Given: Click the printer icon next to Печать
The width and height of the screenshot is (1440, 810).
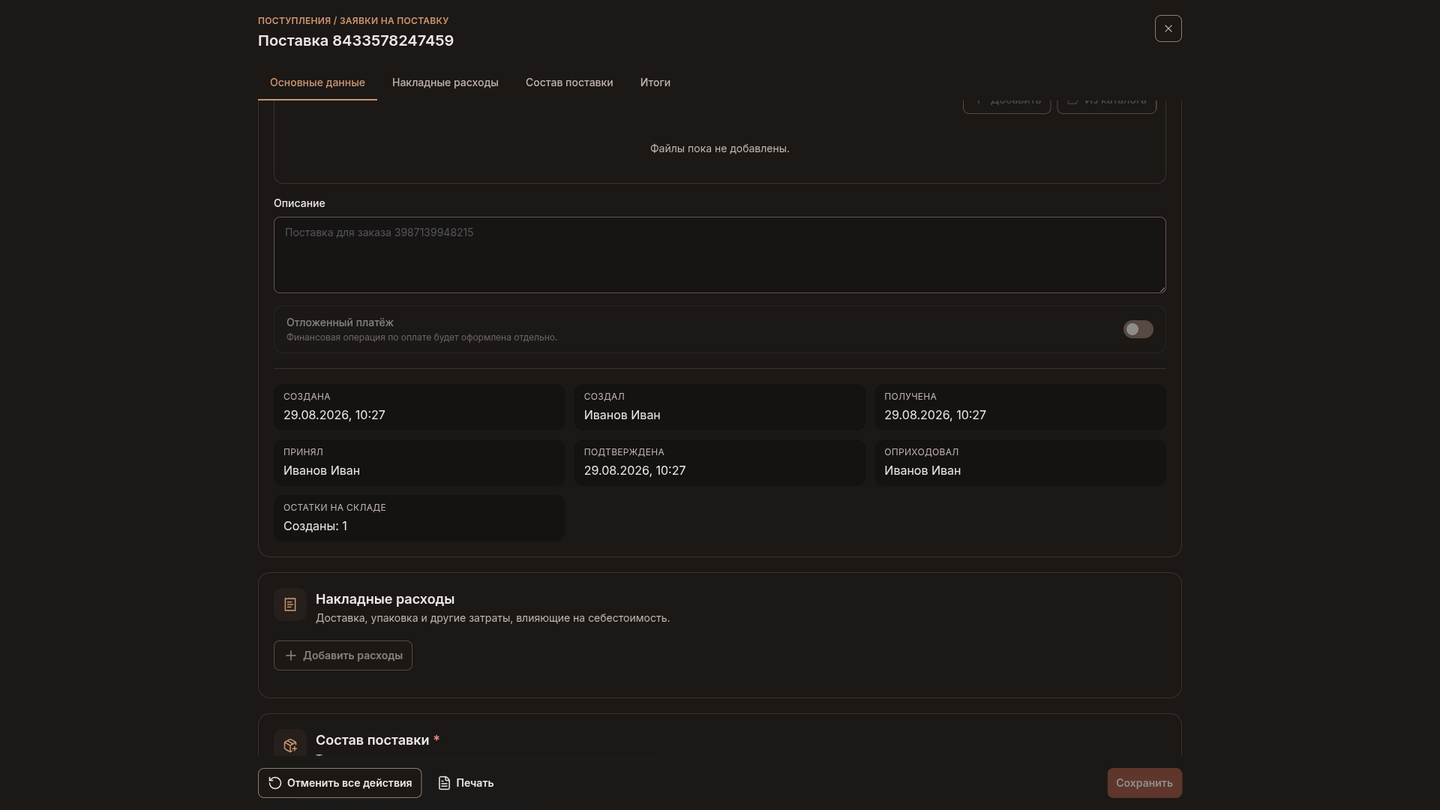Looking at the screenshot, I should point(444,783).
